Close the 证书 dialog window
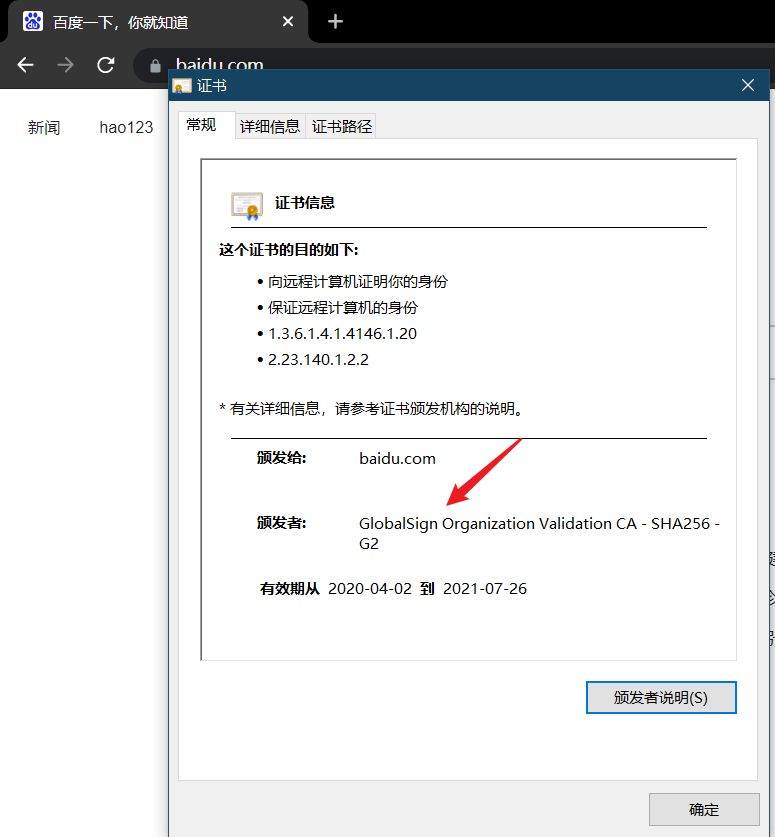 click(x=748, y=85)
